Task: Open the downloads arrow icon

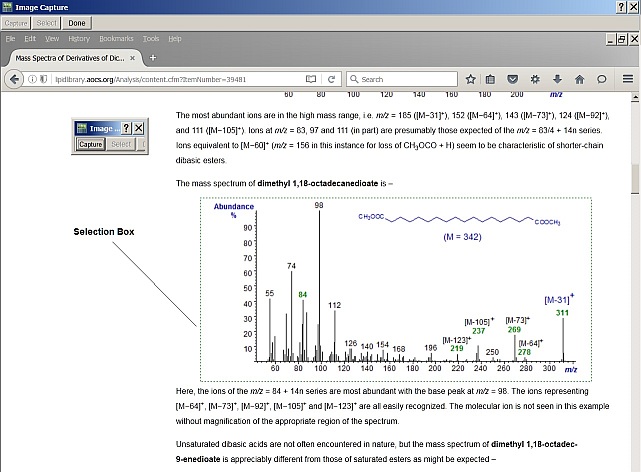Action: point(557,79)
